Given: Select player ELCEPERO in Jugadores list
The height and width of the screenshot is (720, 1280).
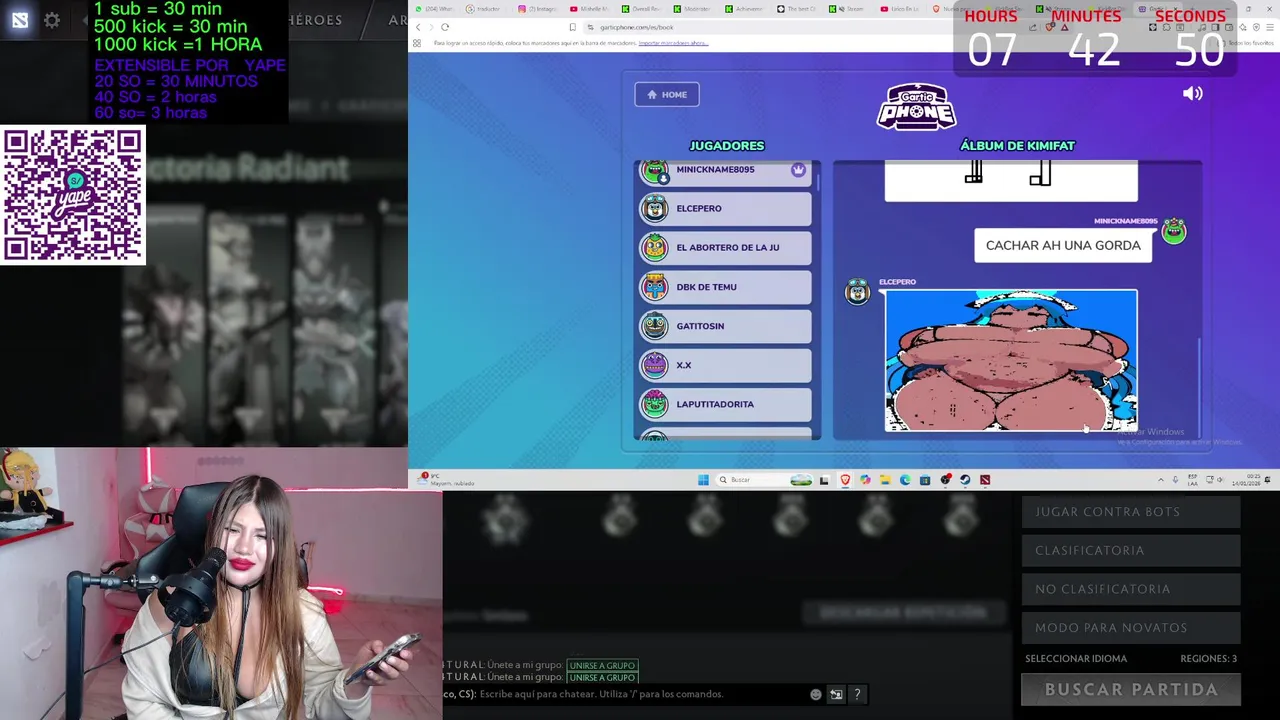Looking at the screenshot, I should pyautogui.click(x=725, y=208).
